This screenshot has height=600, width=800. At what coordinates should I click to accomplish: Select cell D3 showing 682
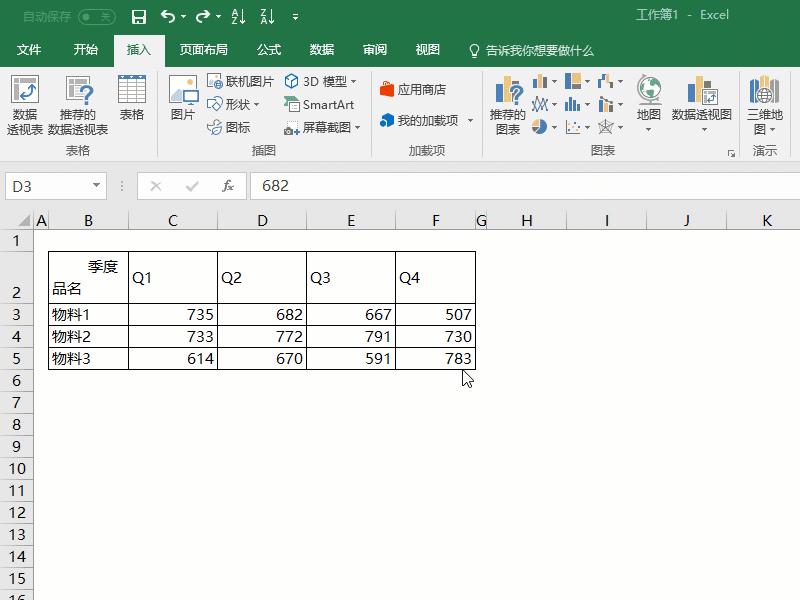(261, 314)
